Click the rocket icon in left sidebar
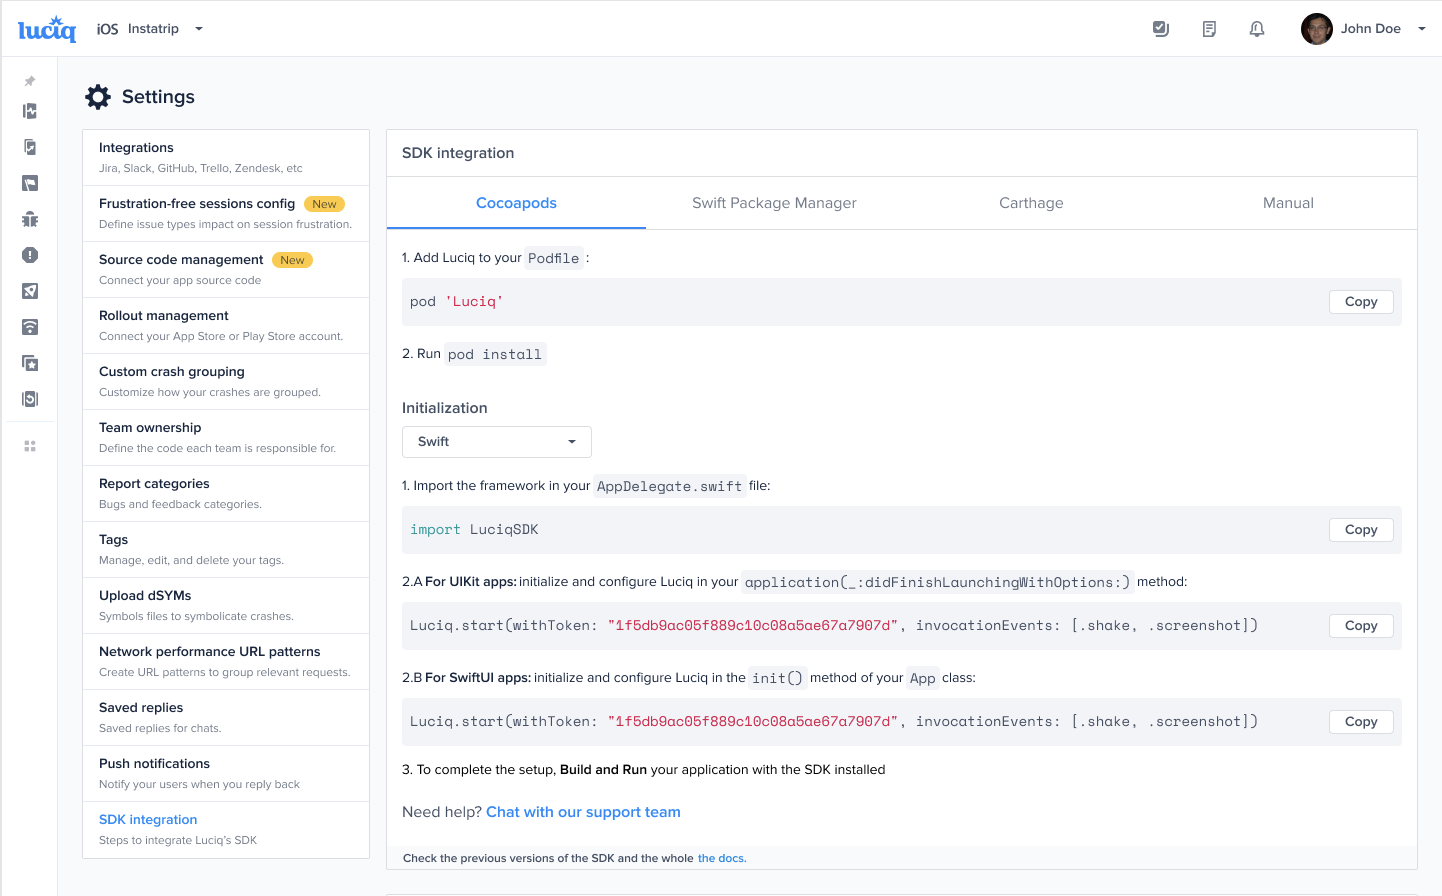 30,291
